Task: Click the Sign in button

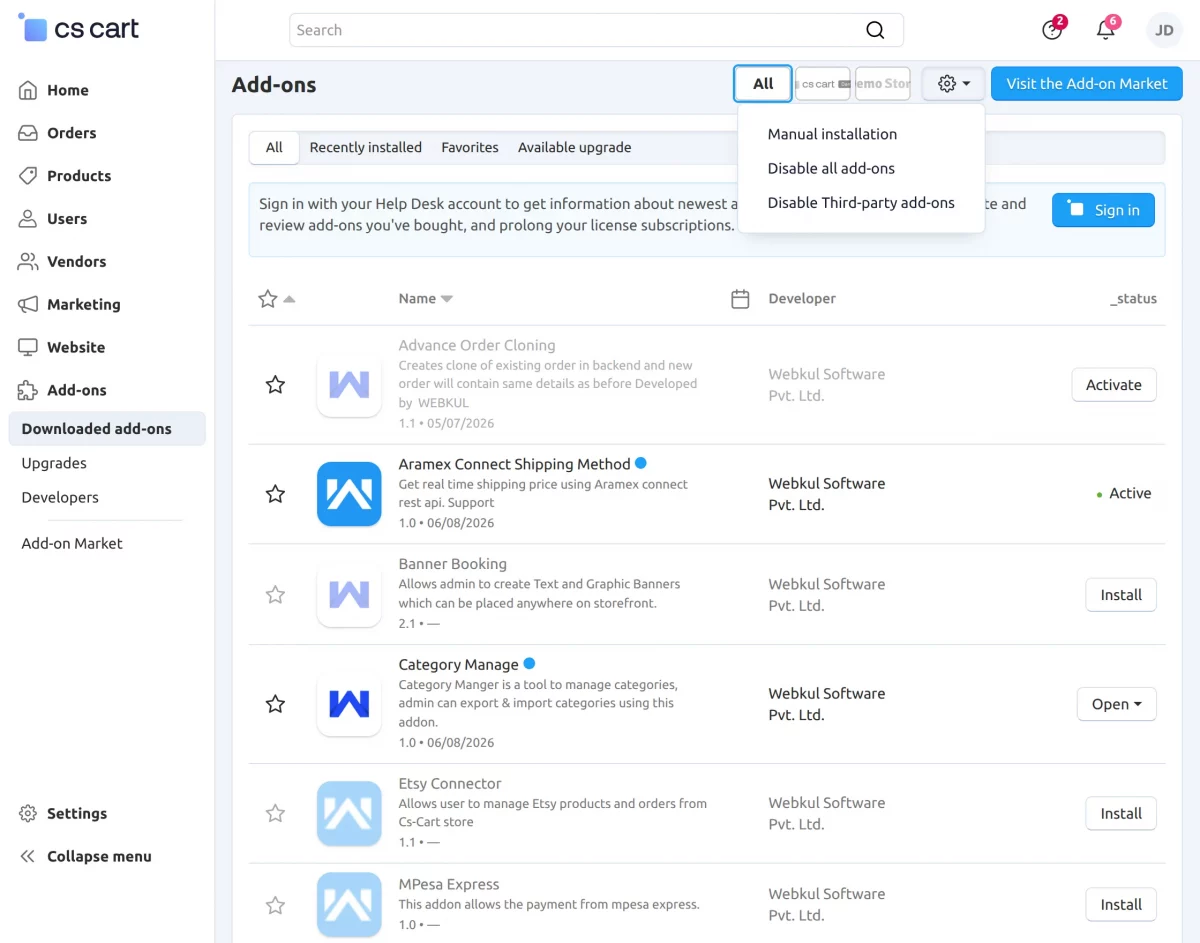Action: coord(1103,210)
